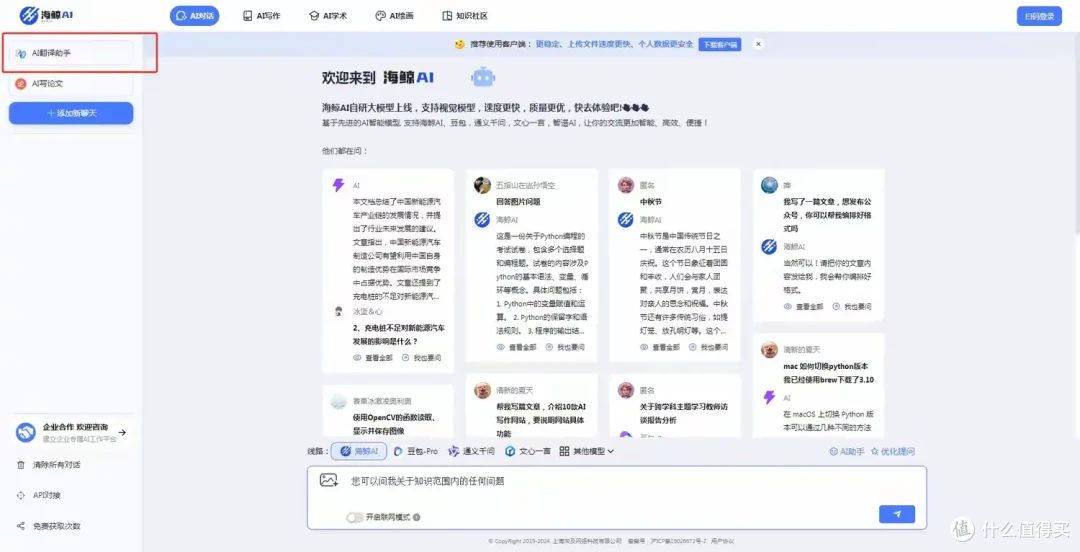This screenshot has height=552, width=1080.
Task: Click the red AI写论文 icon
Action: point(21,83)
